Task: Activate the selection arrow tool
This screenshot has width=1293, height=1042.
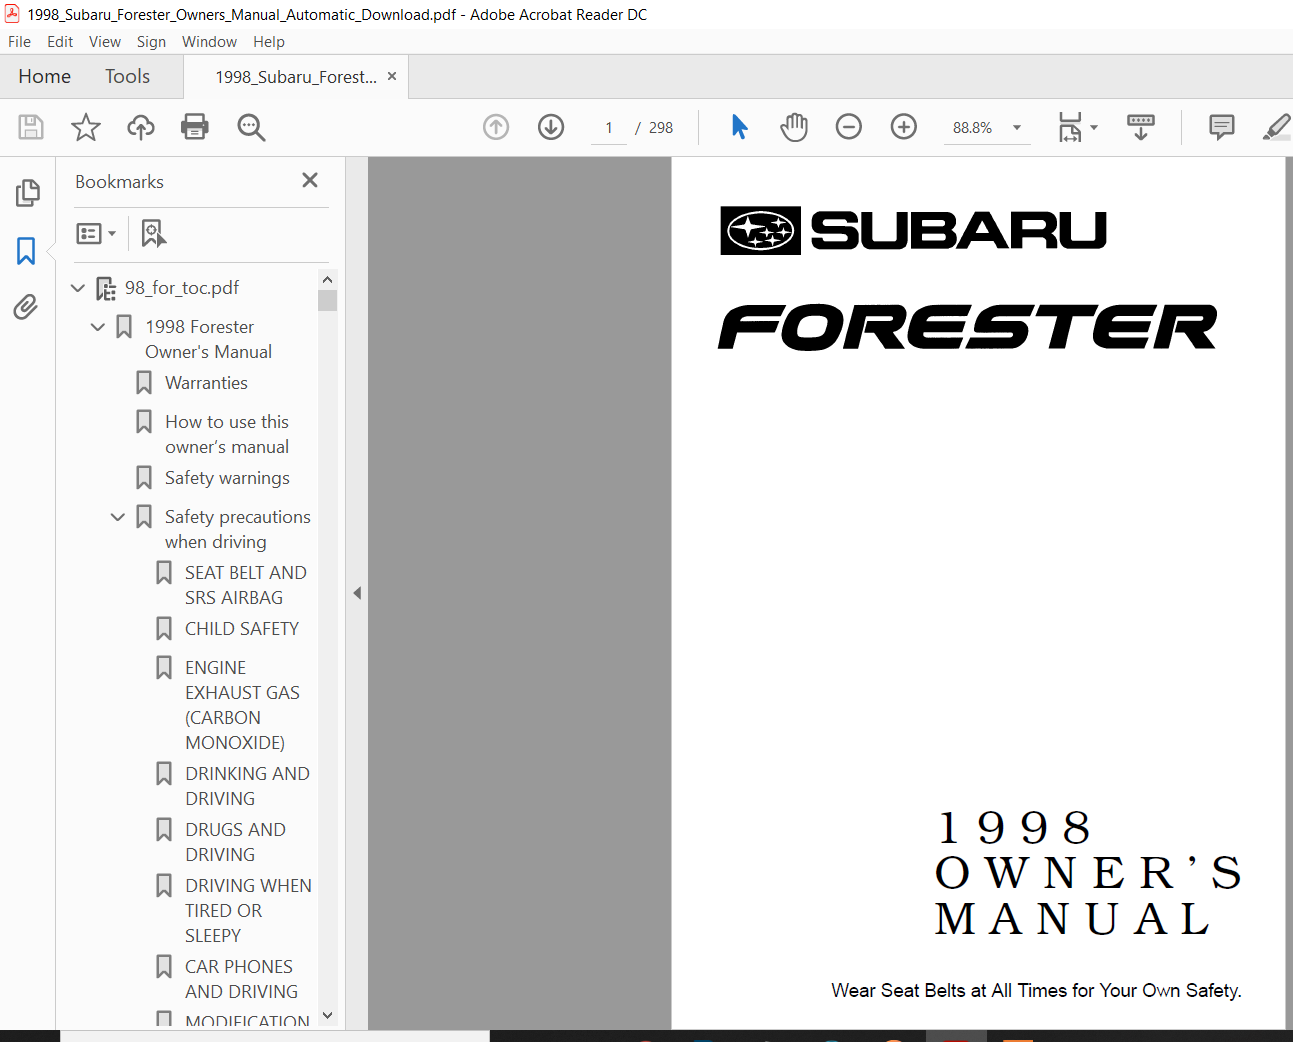Action: pyautogui.click(x=740, y=127)
